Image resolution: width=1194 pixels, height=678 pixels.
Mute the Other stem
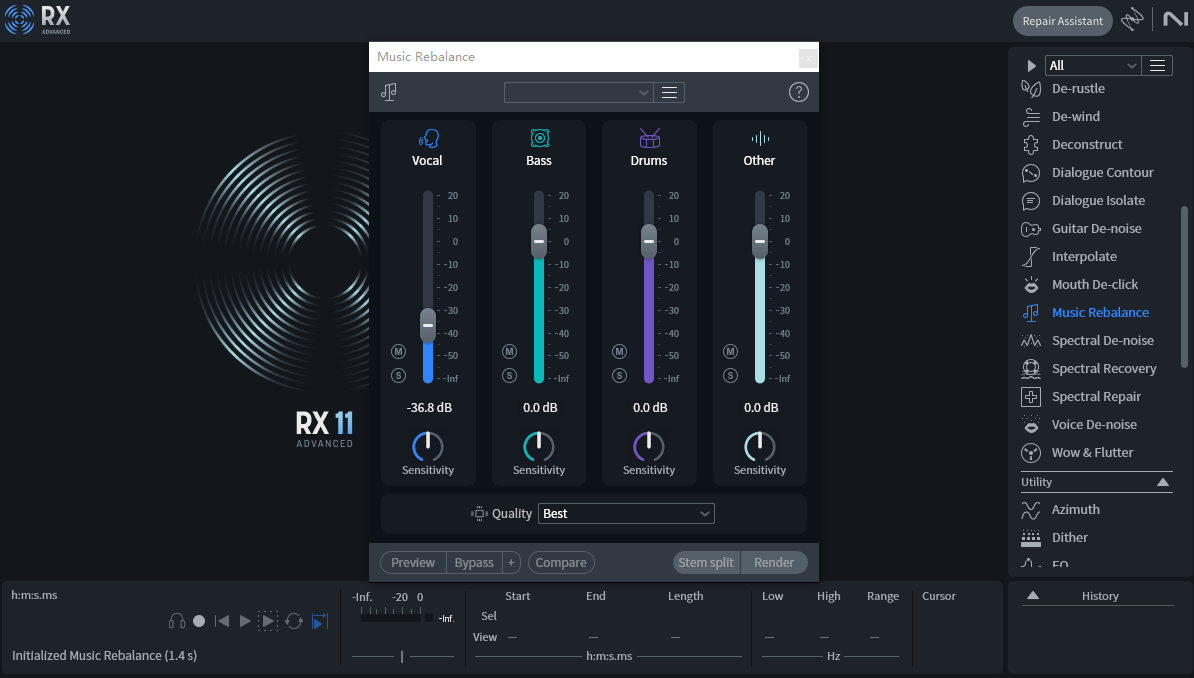point(730,352)
